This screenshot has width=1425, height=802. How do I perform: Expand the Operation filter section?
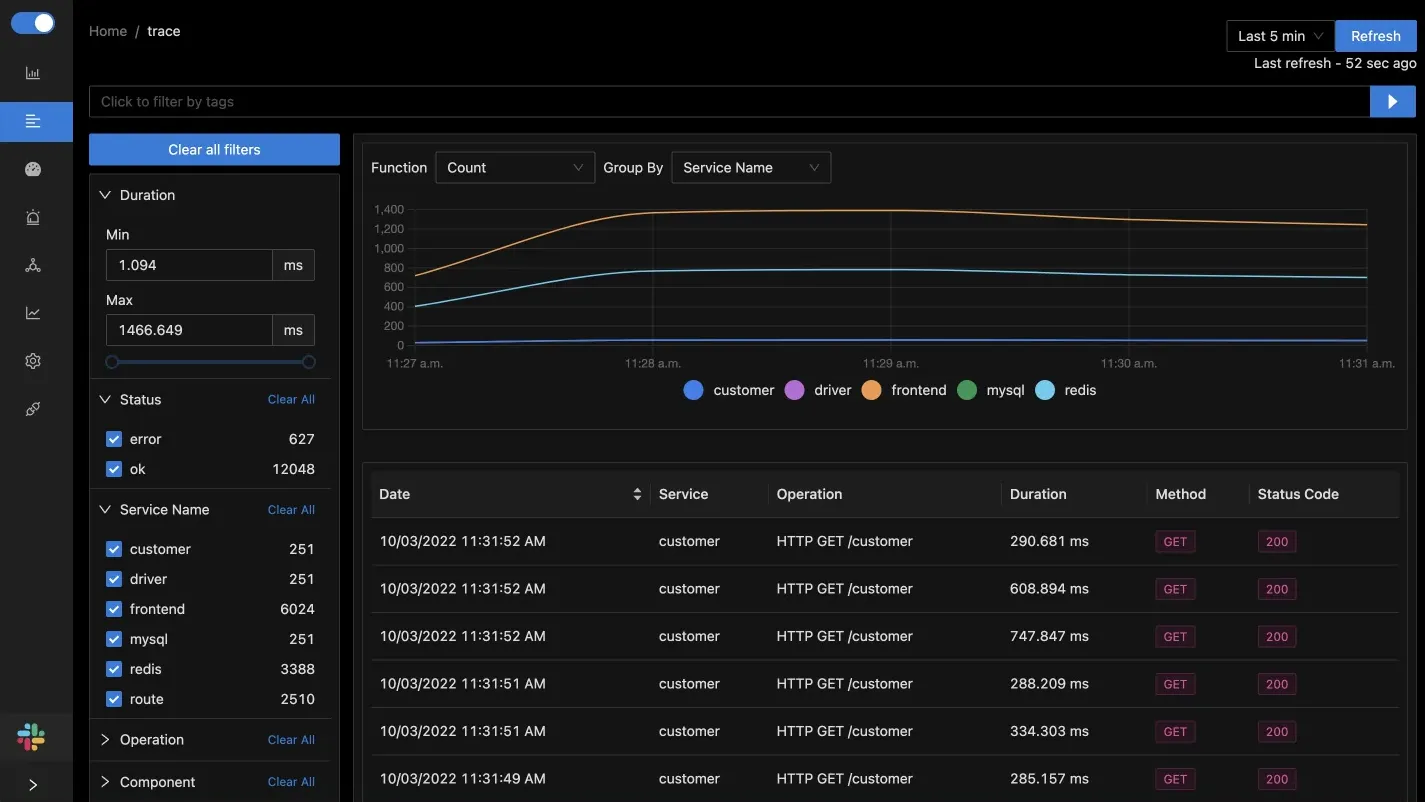pyautogui.click(x=151, y=740)
